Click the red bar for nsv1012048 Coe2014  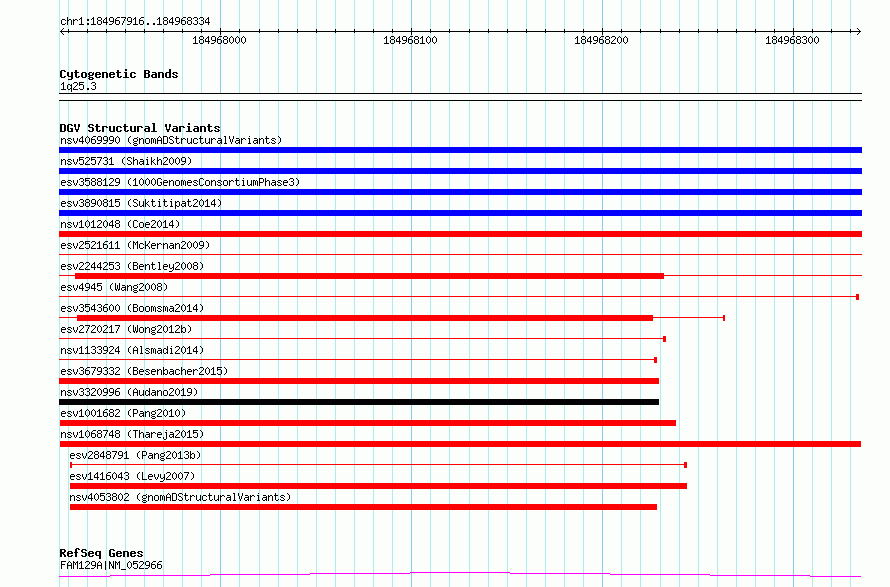point(460,234)
